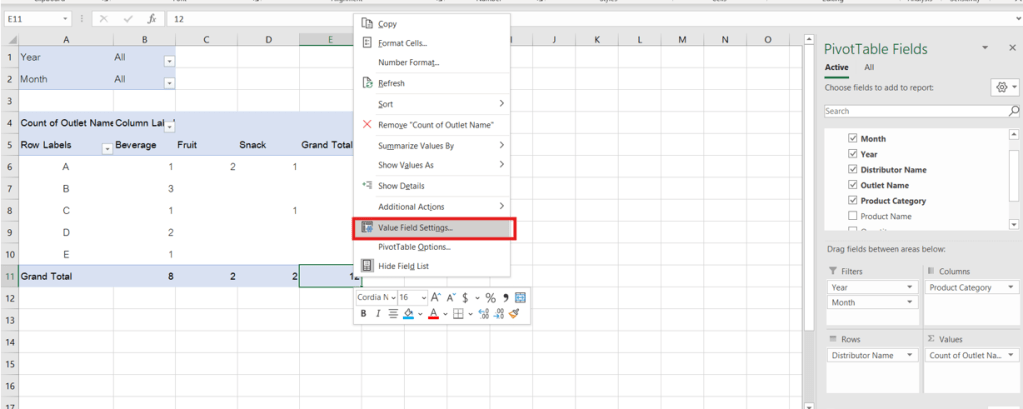Click Bold in the mini toolbar
Image resolution: width=1023 pixels, height=409 pixels.
(365, 314)
